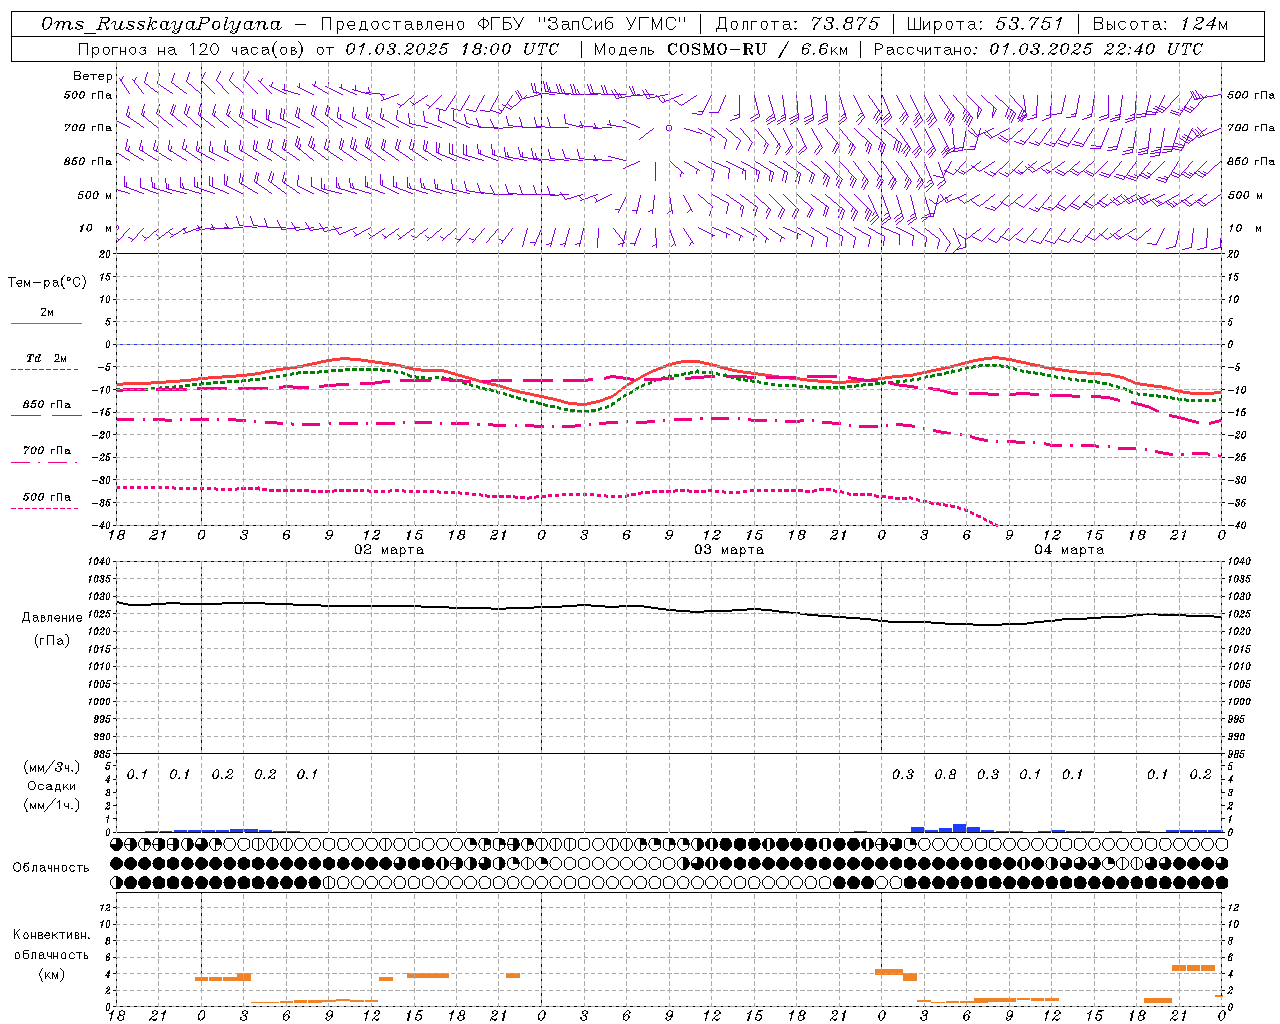Click the "0.8" three-hour precipitation value
The width and height of the screenshot is (1280, 1024).
[x=945, y=774]
